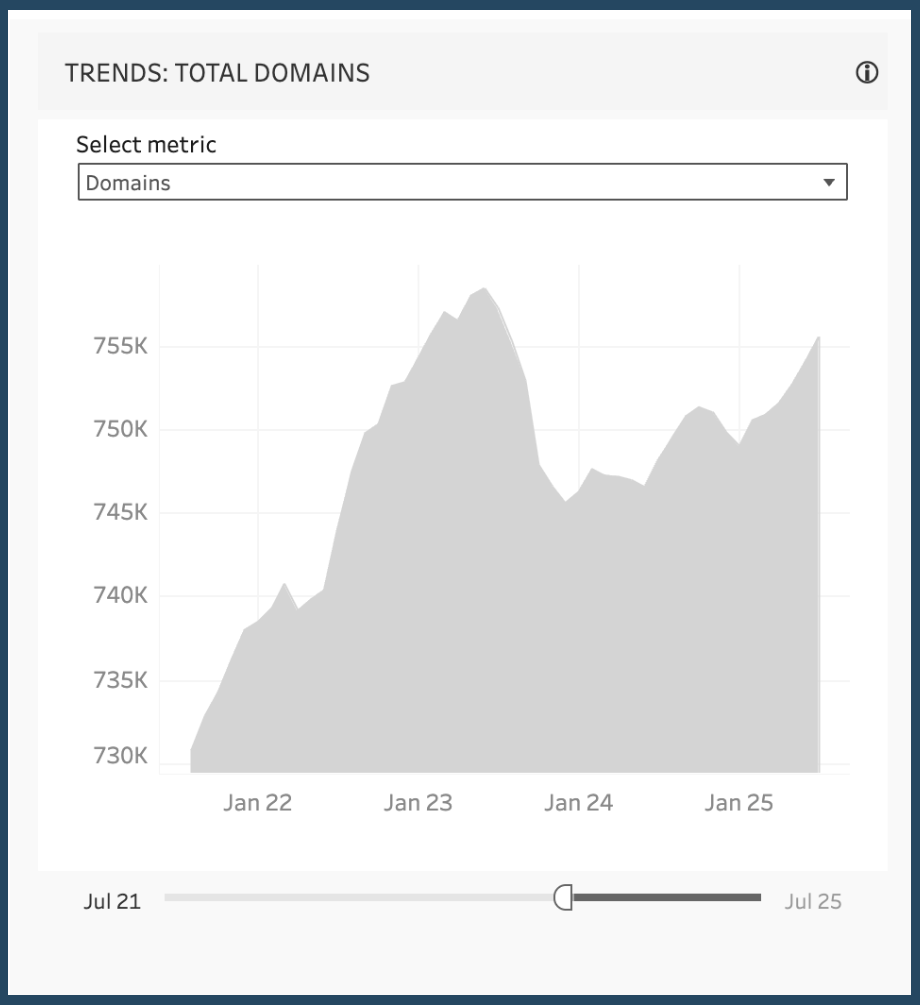Click the 'TRENDS: TOTAL DOMAINS' heading
920x1005 pixels.
217,73
